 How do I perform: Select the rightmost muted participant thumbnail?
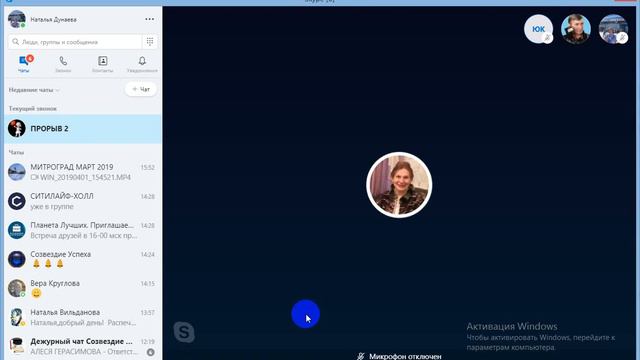[x=613, y=29]
